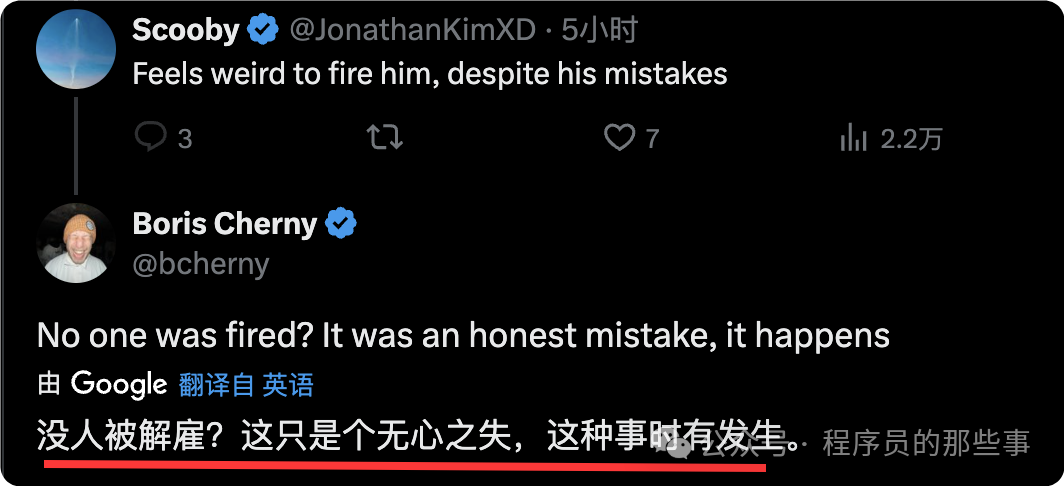Open the view analytics bar chart icon
1064x486 pixels.
point(854,137)
